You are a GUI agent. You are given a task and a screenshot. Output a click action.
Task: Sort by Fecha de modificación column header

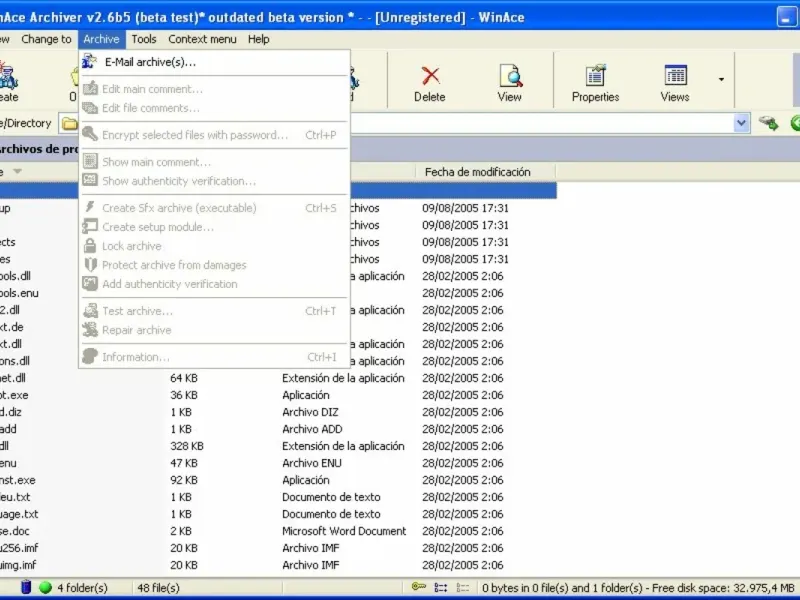478,172
